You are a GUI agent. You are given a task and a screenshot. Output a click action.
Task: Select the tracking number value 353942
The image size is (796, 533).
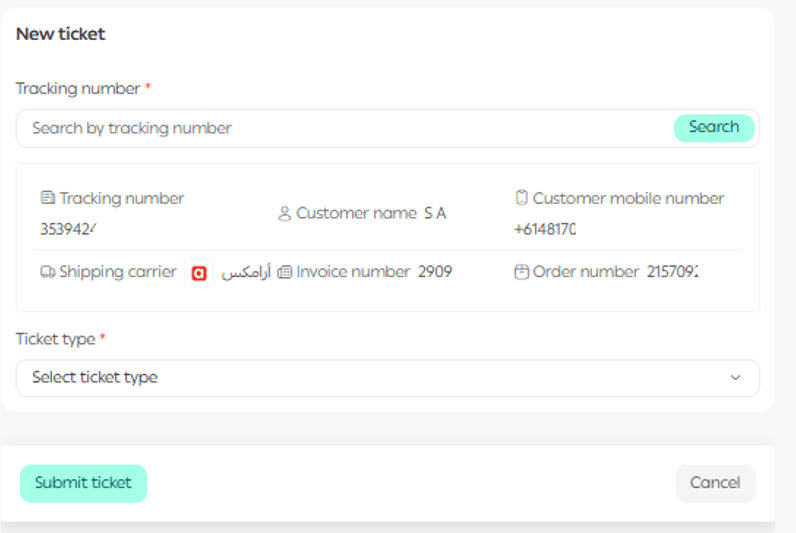67,228
